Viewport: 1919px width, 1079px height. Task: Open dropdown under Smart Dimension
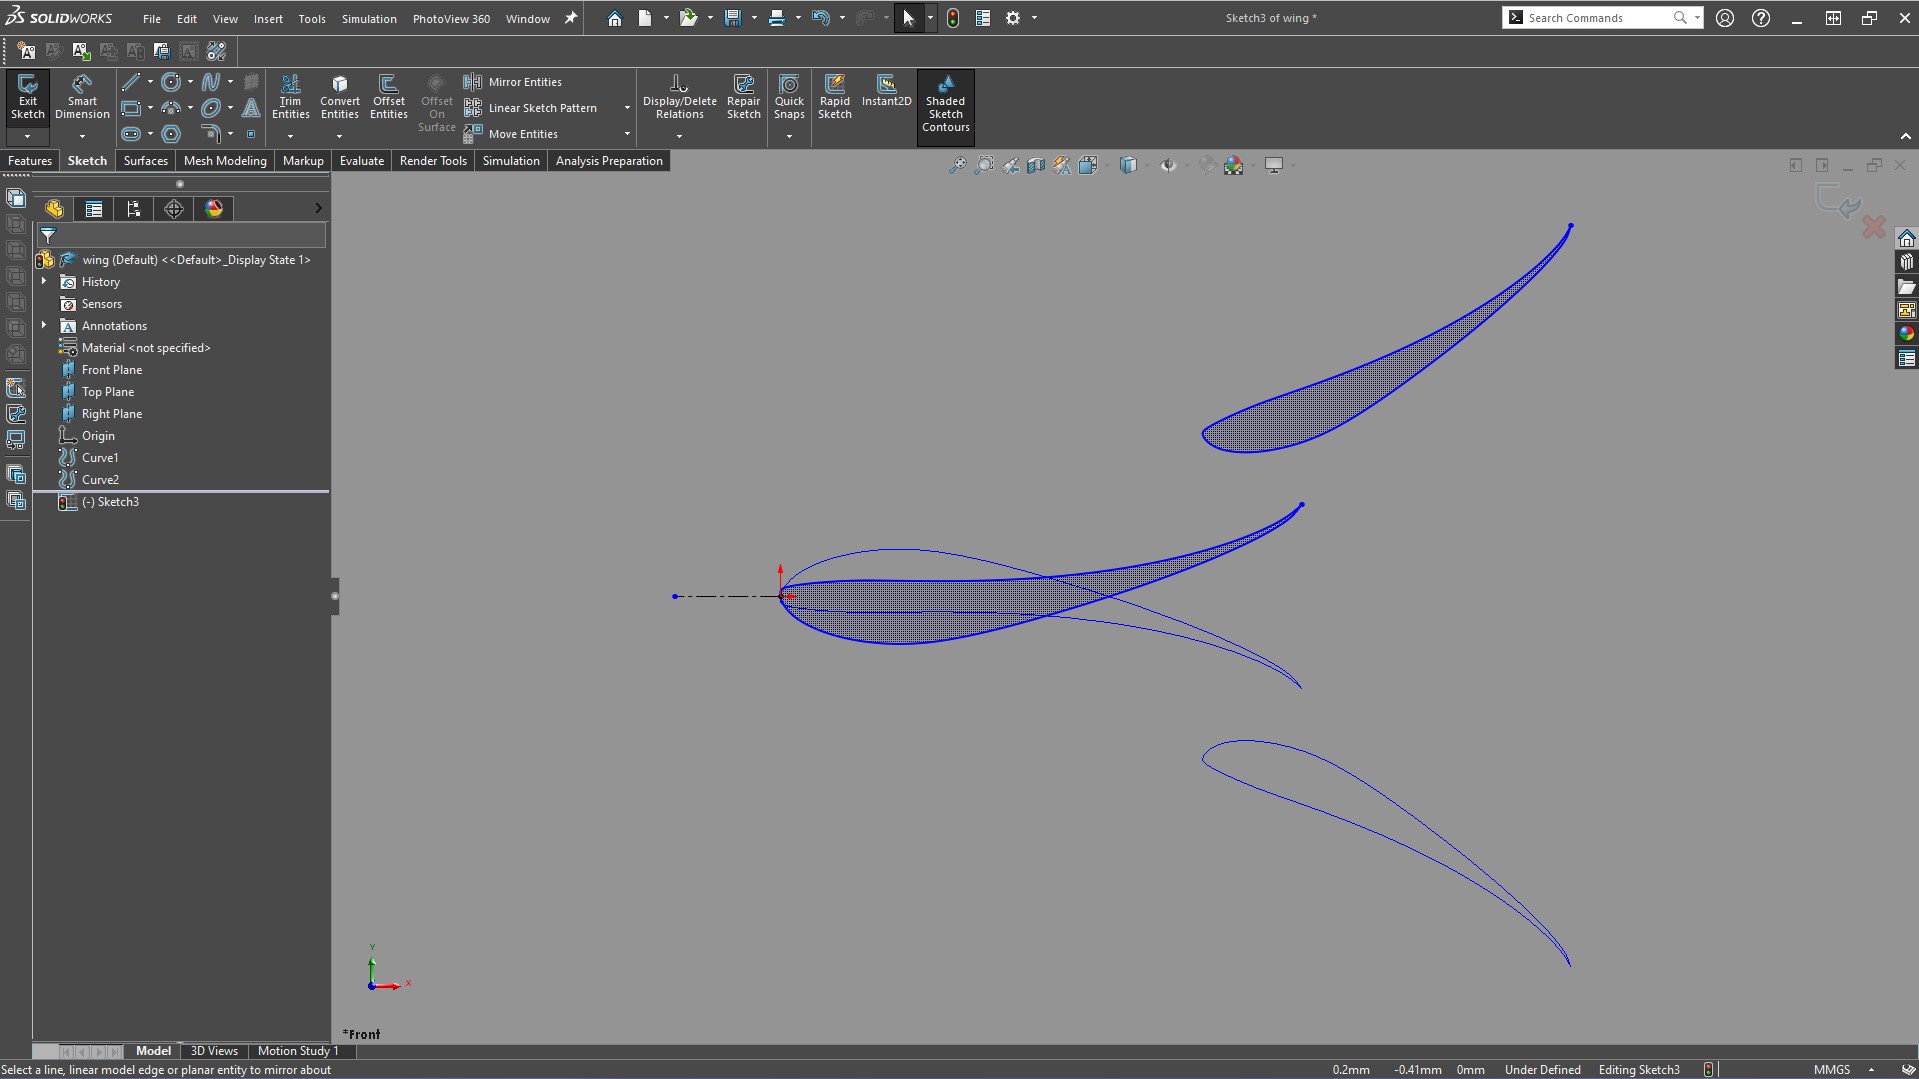tap(82, 136)
